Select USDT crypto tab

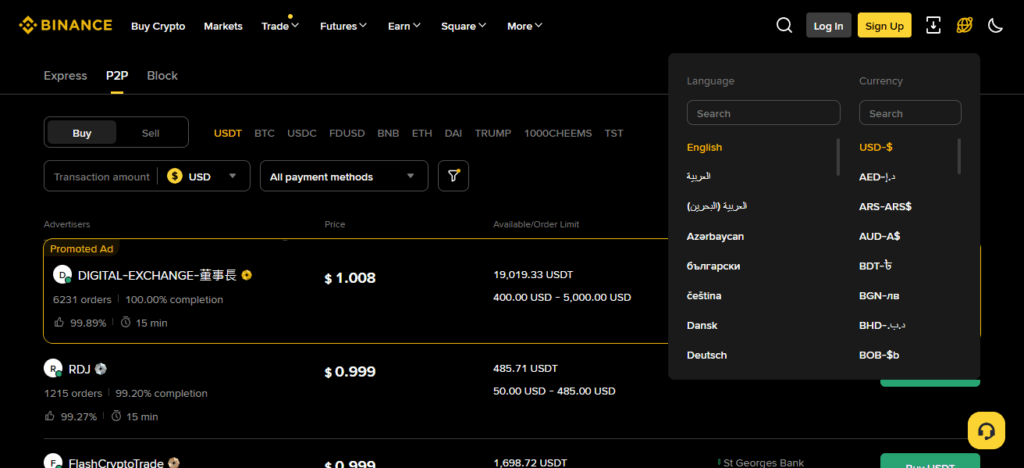(228, 133)
